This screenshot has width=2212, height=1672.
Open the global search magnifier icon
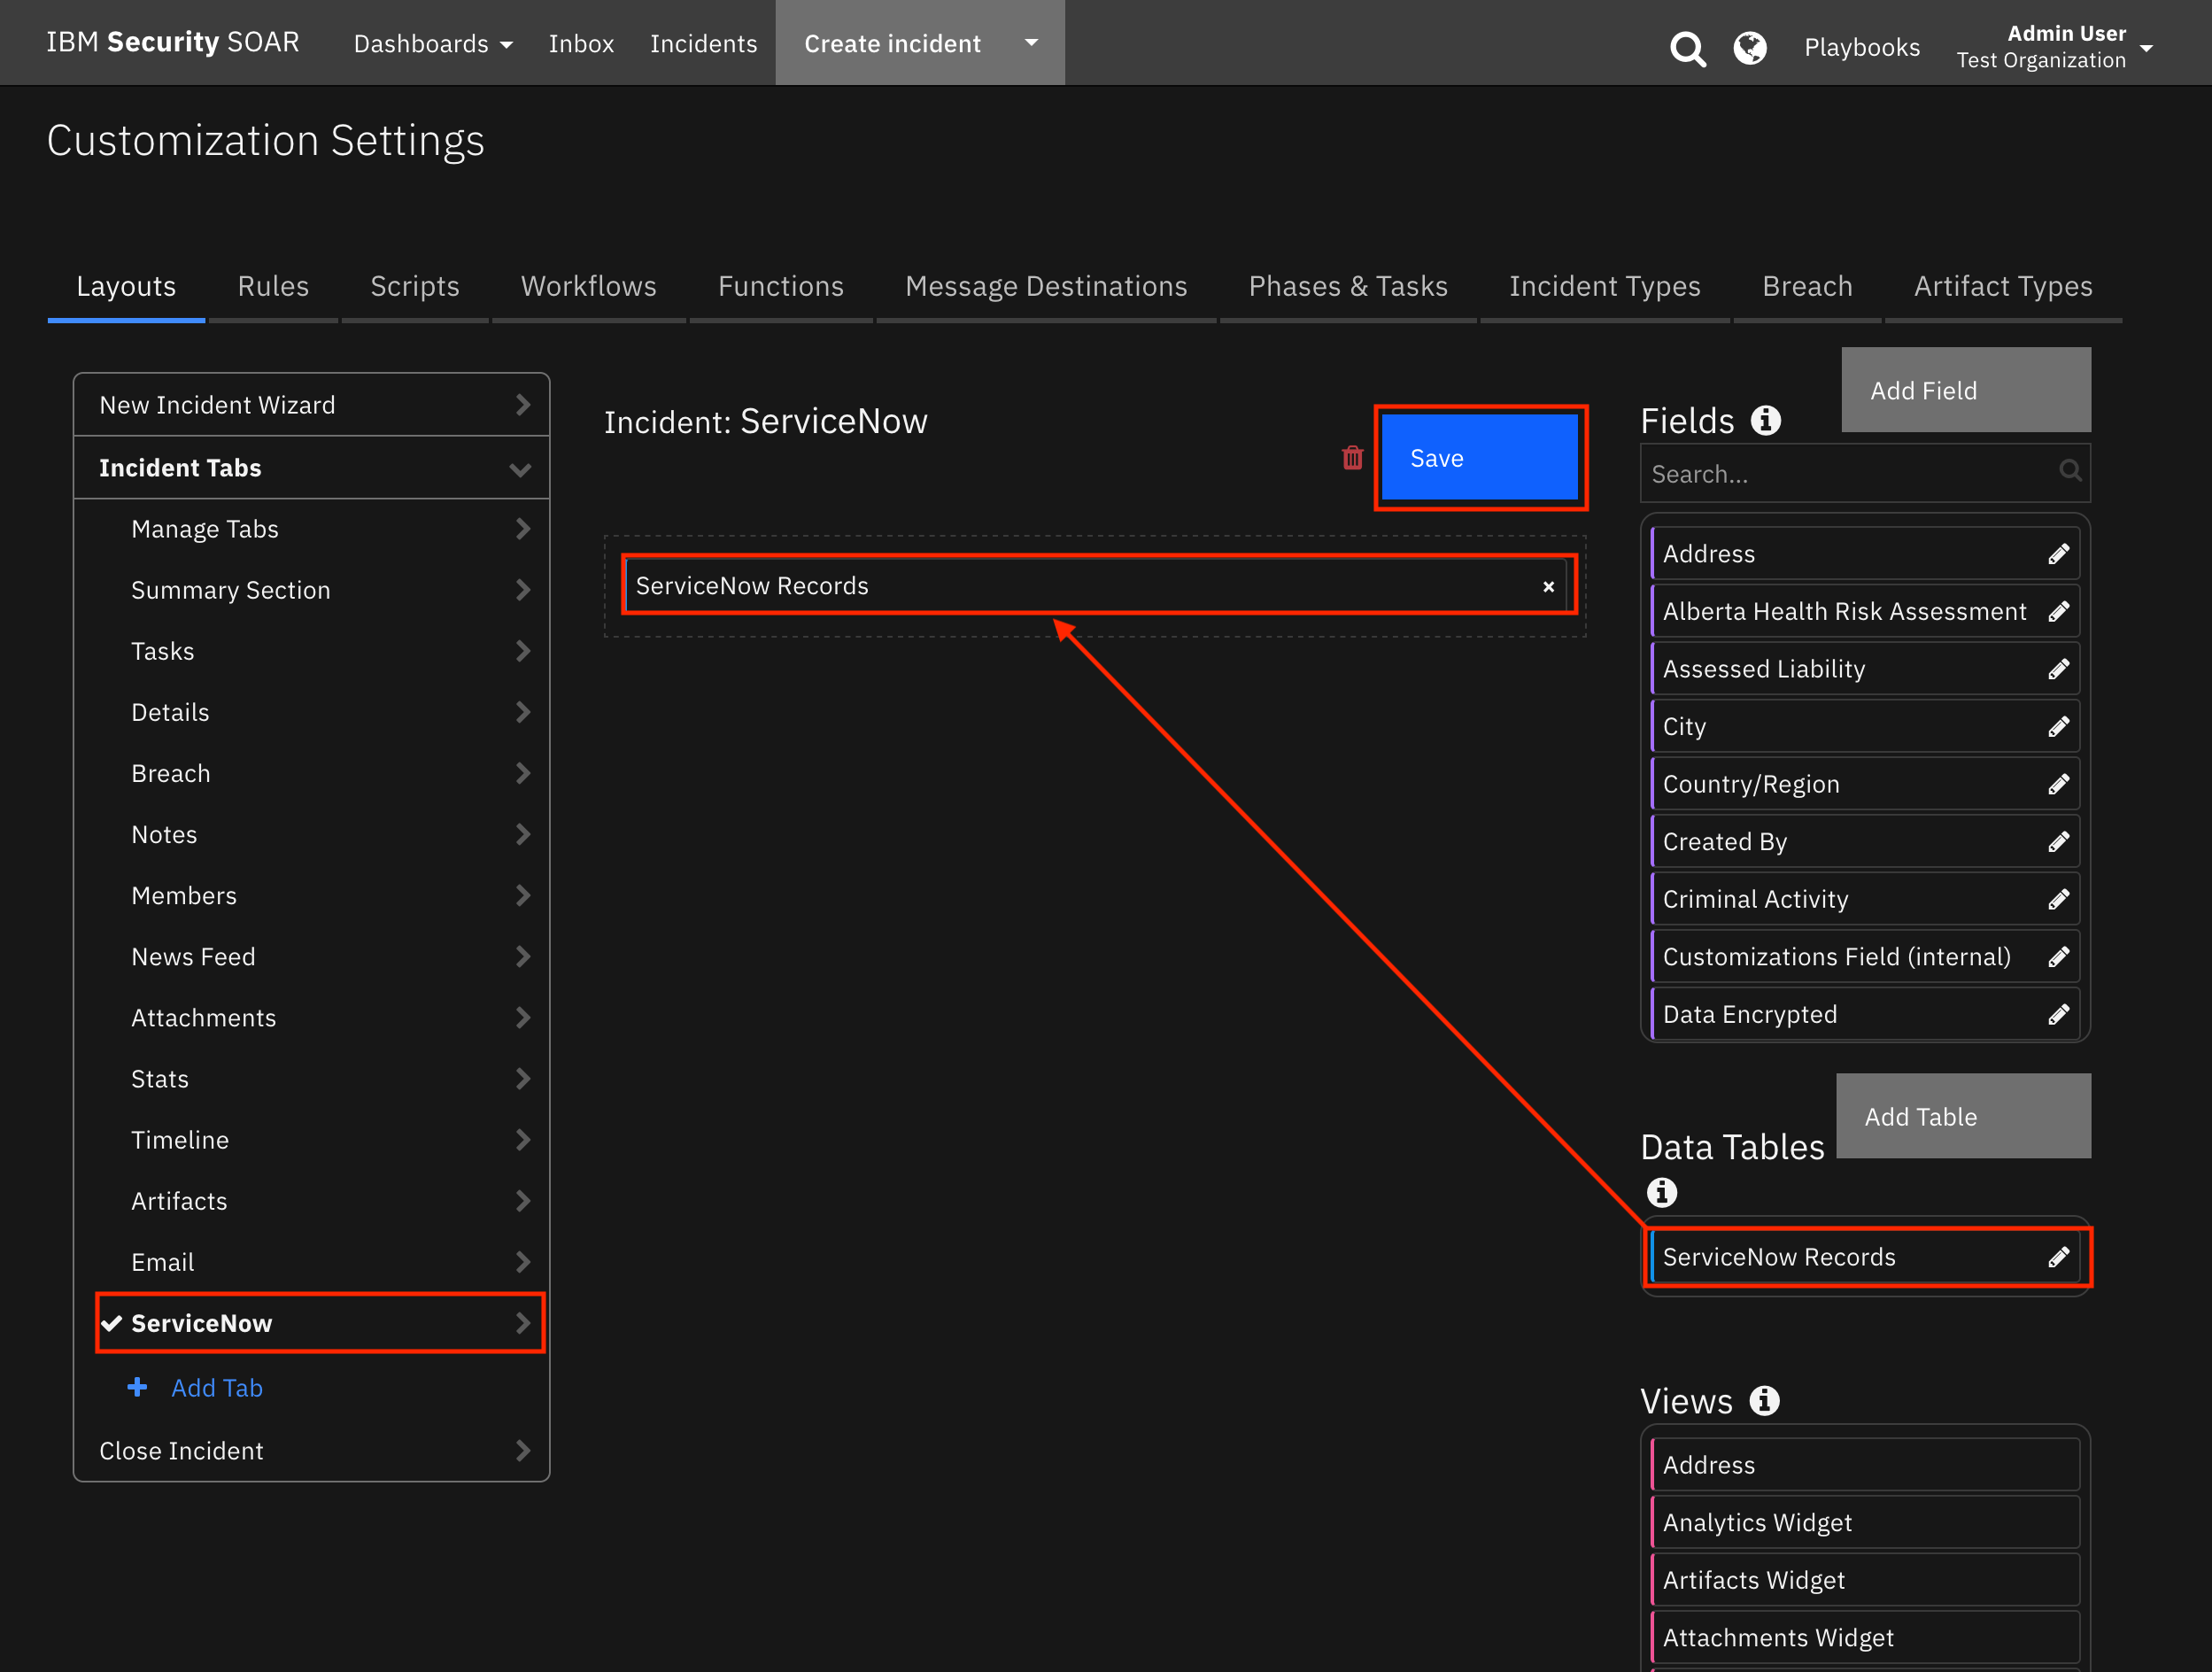tap(1687, 47)
